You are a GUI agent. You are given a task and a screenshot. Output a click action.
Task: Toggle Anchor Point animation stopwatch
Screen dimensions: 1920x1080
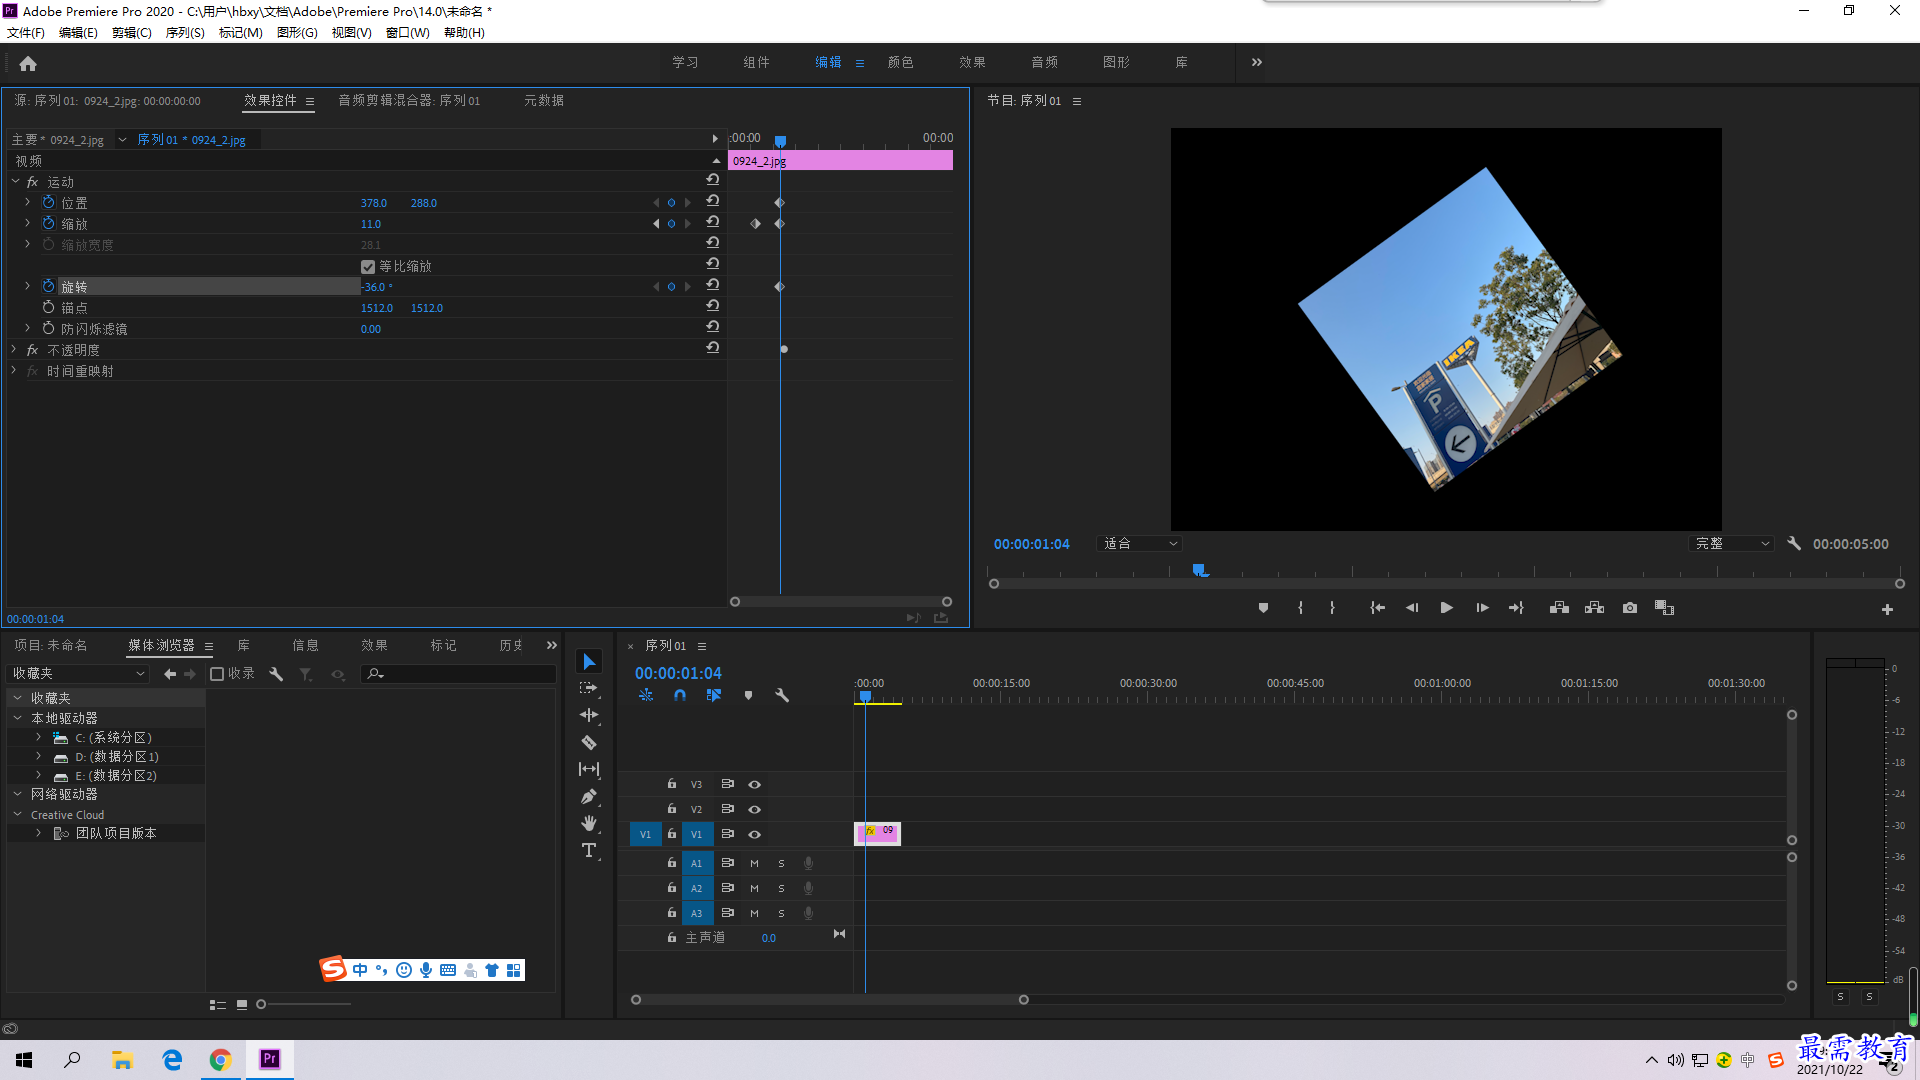[48, 307]
